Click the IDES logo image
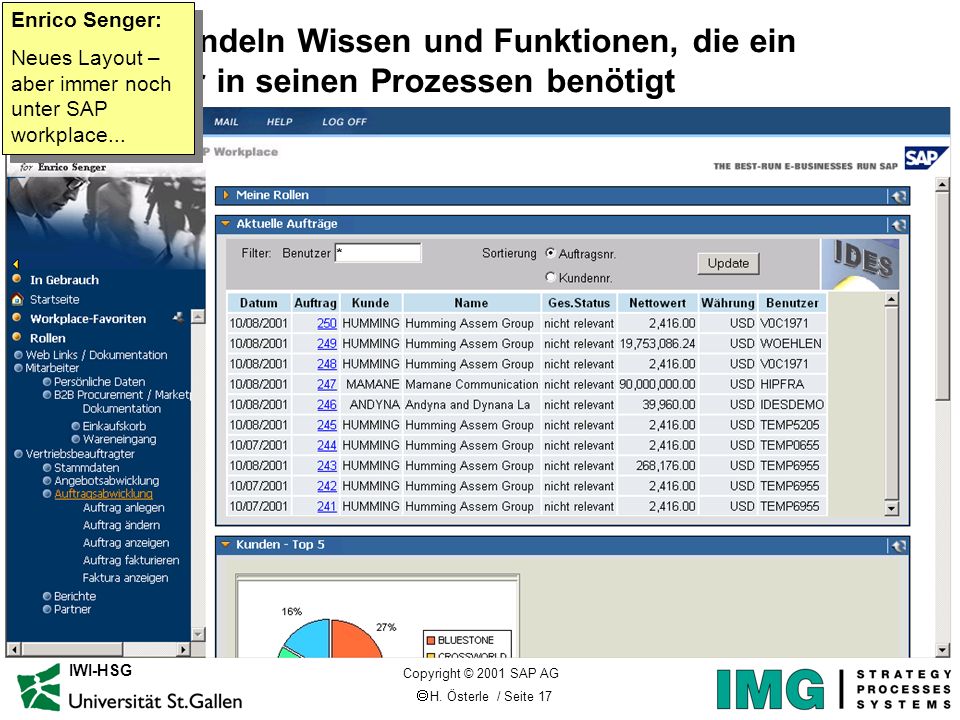This screenshot has height=720, width=960. [860, 264]
